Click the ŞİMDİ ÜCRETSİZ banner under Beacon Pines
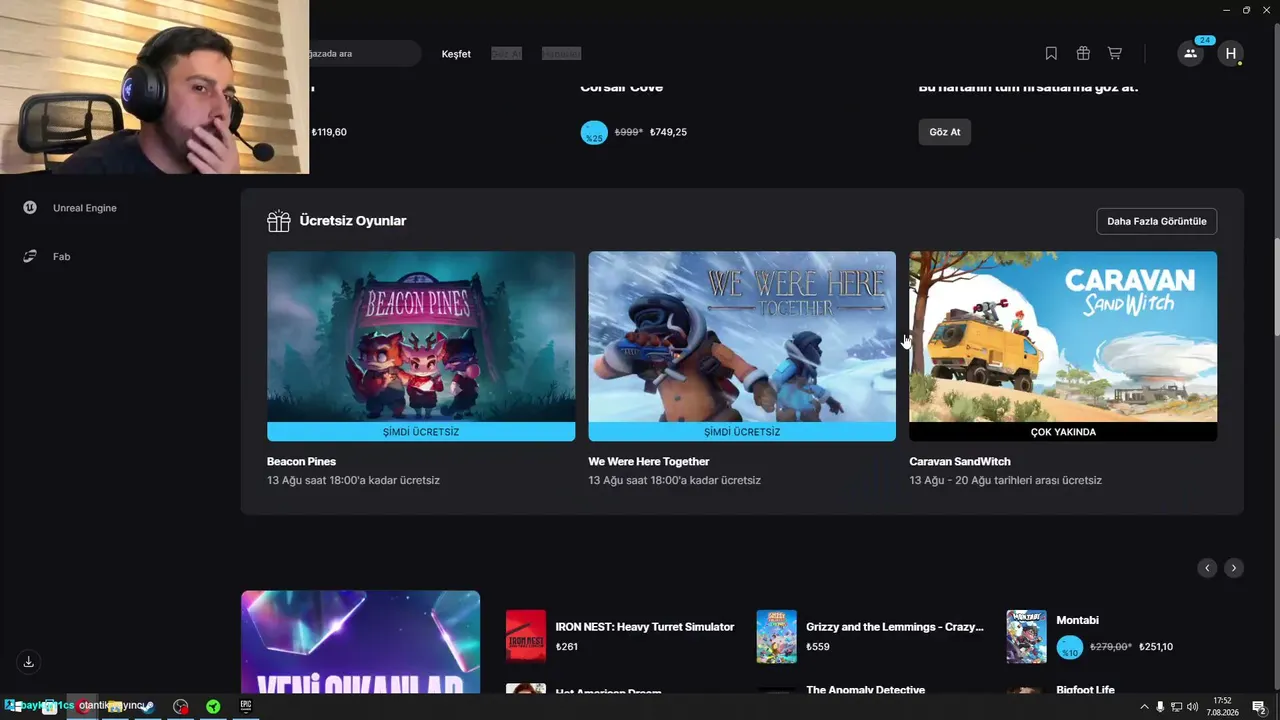The width and height of the screenshot is (1280, 720). coord(421,432)
